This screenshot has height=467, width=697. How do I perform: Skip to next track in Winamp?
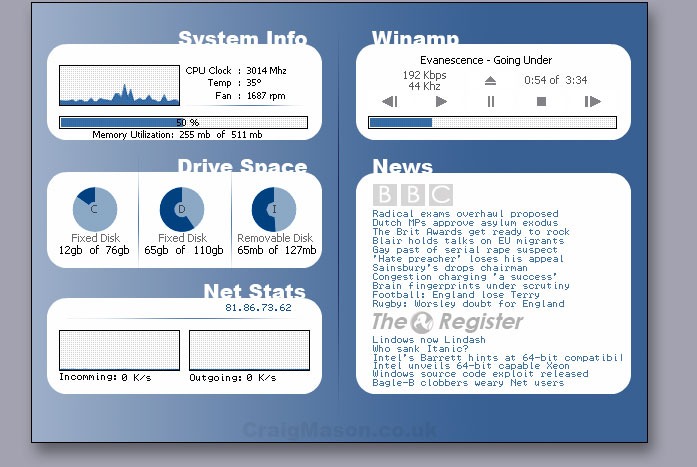point(593,102)
